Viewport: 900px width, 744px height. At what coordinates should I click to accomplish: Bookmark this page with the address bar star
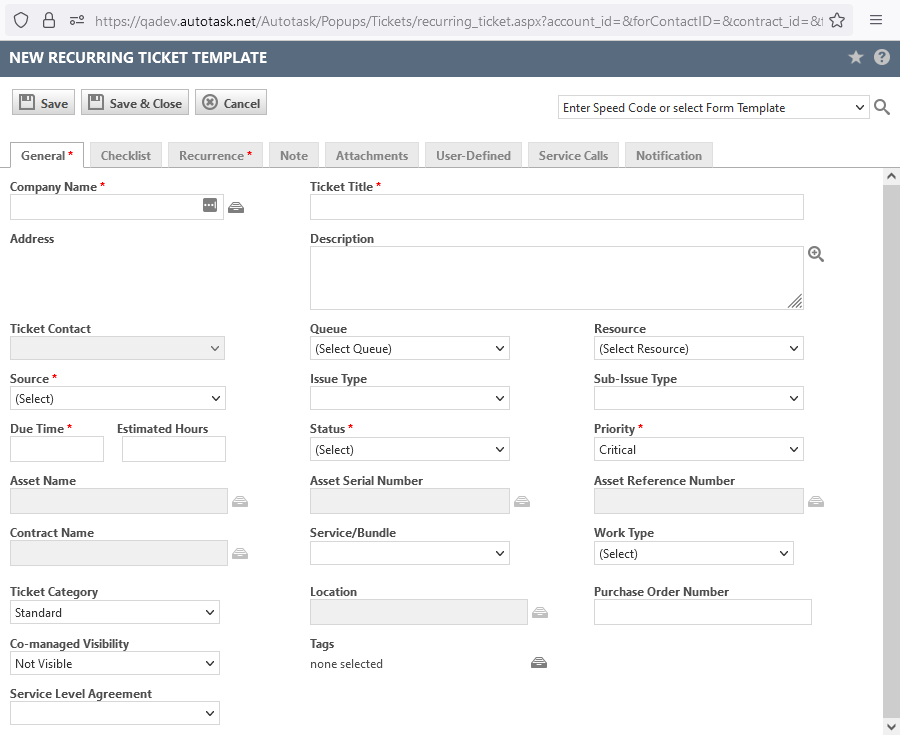pyautogui.click(x=837, y=21)
